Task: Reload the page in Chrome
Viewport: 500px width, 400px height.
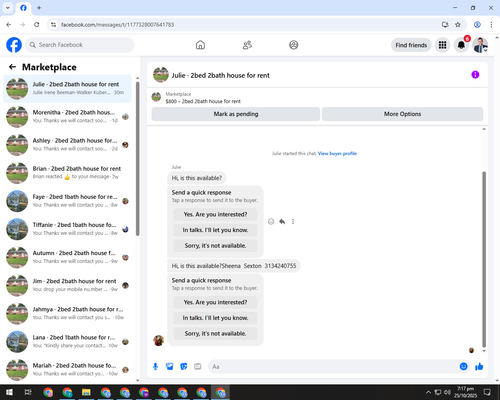Action: click(x=37, y=24)
